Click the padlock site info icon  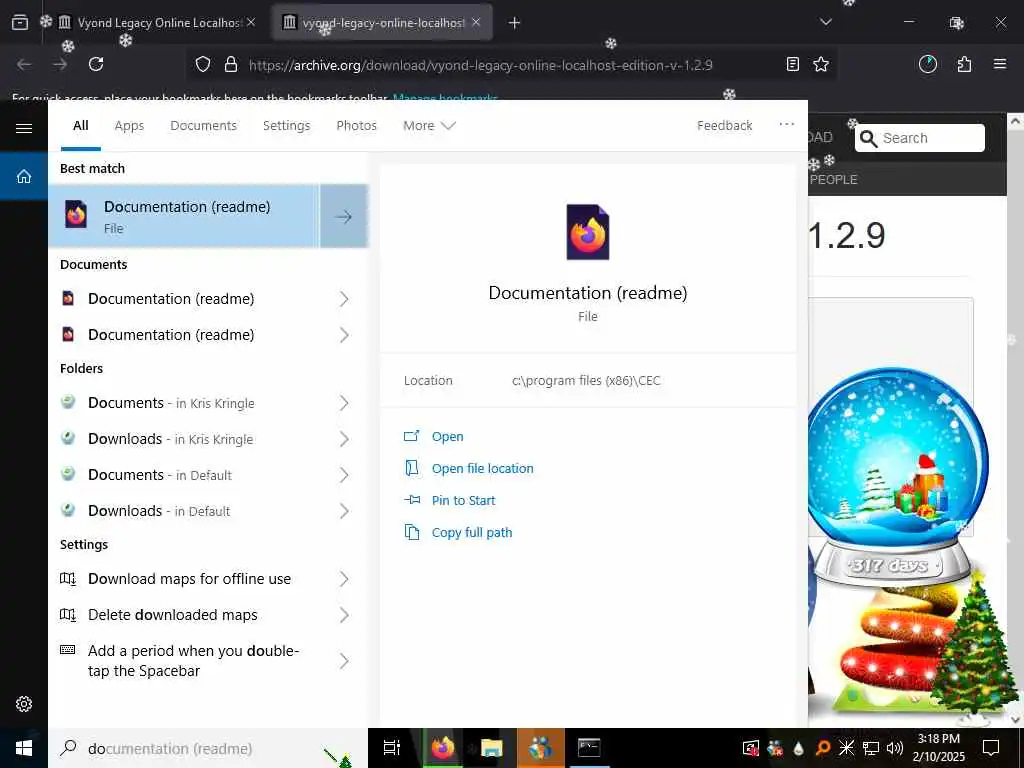tap(231, 64)
